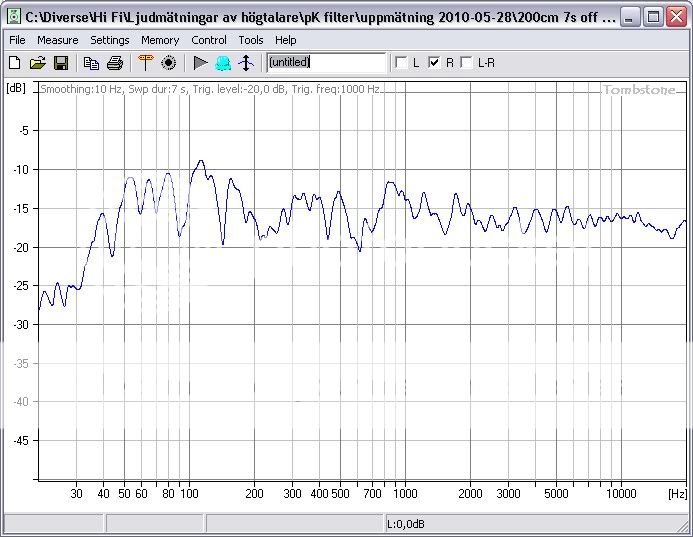This screenshot has width=693, height=537.
Task: Click the cyan toolbar icon
Action: [x=223, y=63]
